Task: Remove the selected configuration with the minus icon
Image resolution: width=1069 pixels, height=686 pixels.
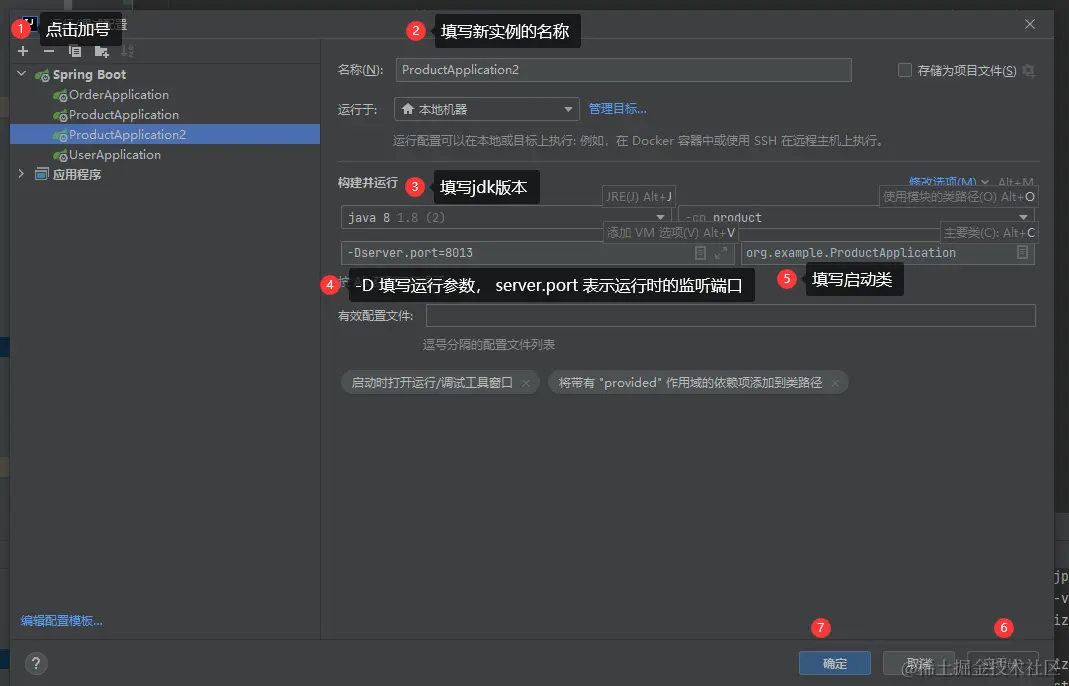Action: 49,51
